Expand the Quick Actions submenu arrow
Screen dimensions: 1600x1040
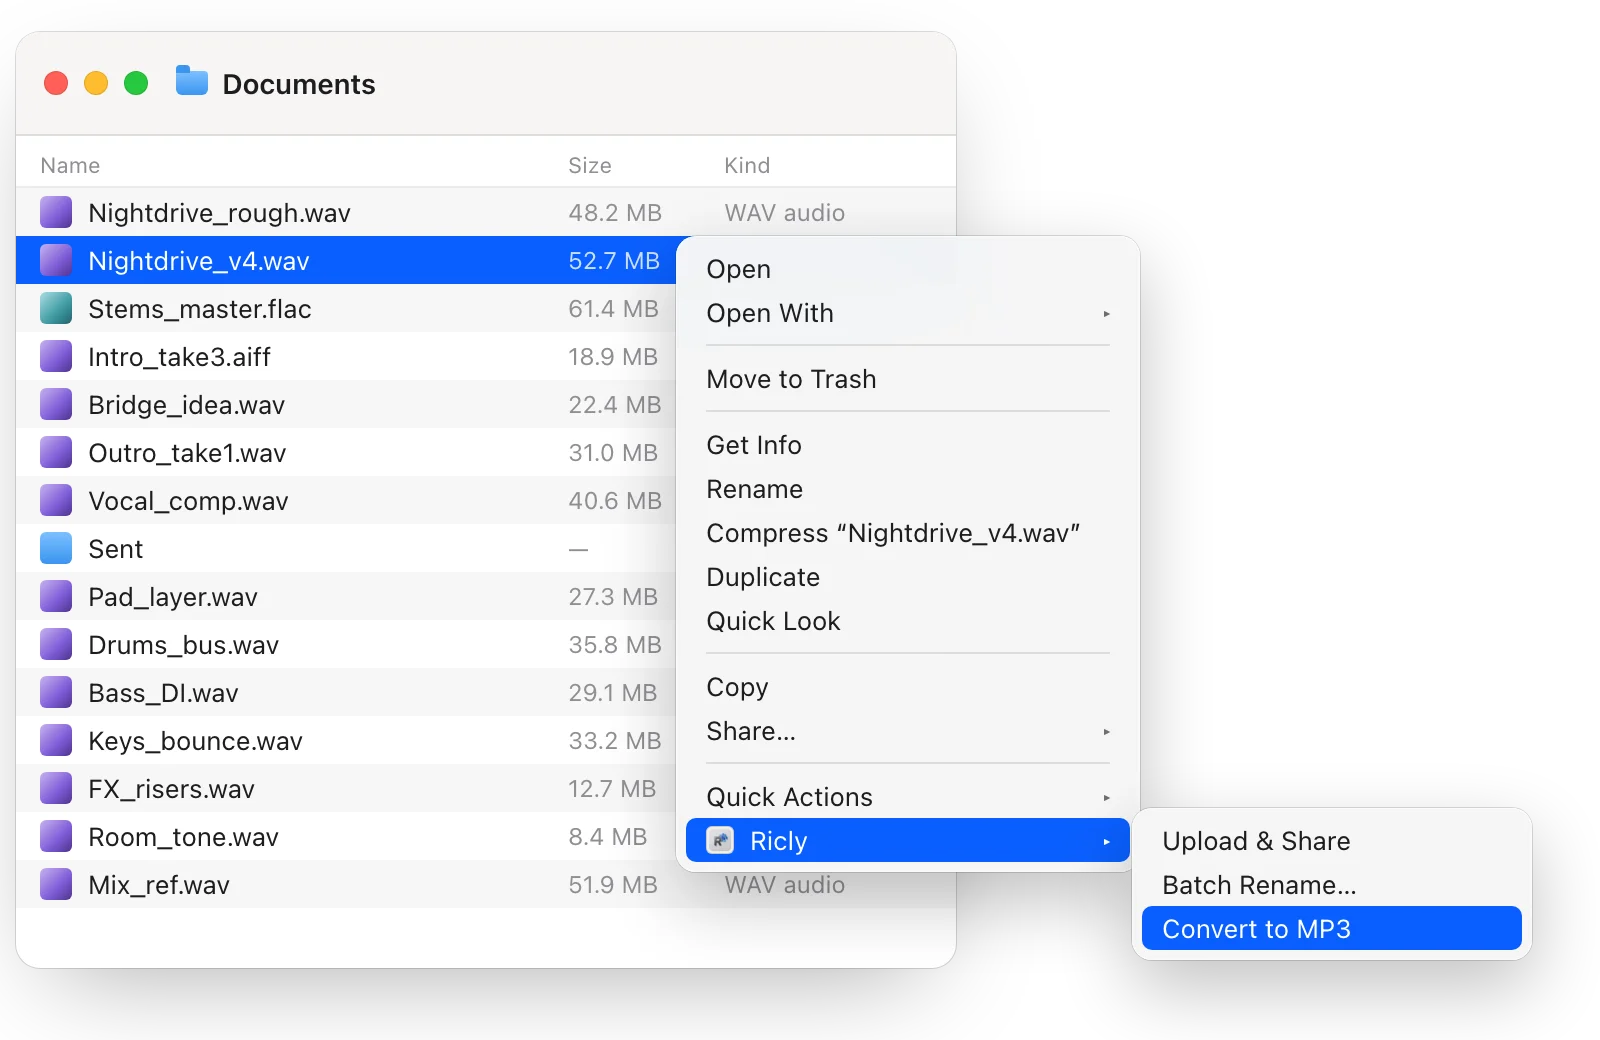coord(1106,798)
